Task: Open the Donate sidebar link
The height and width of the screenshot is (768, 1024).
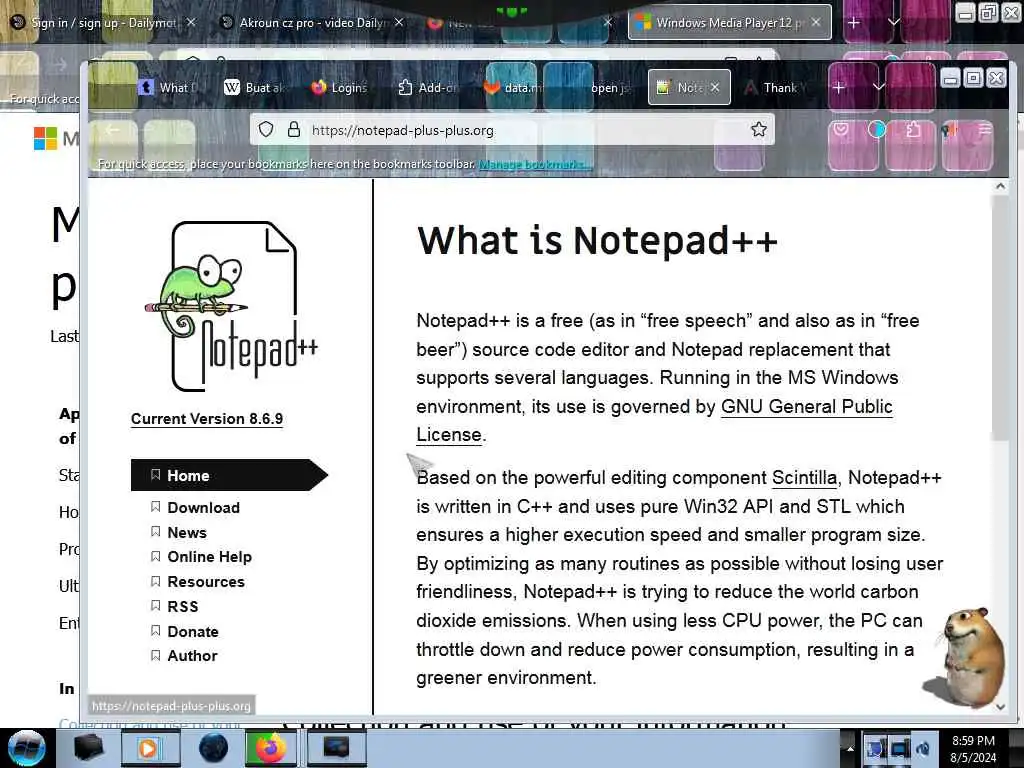Action: coord(193,632)
